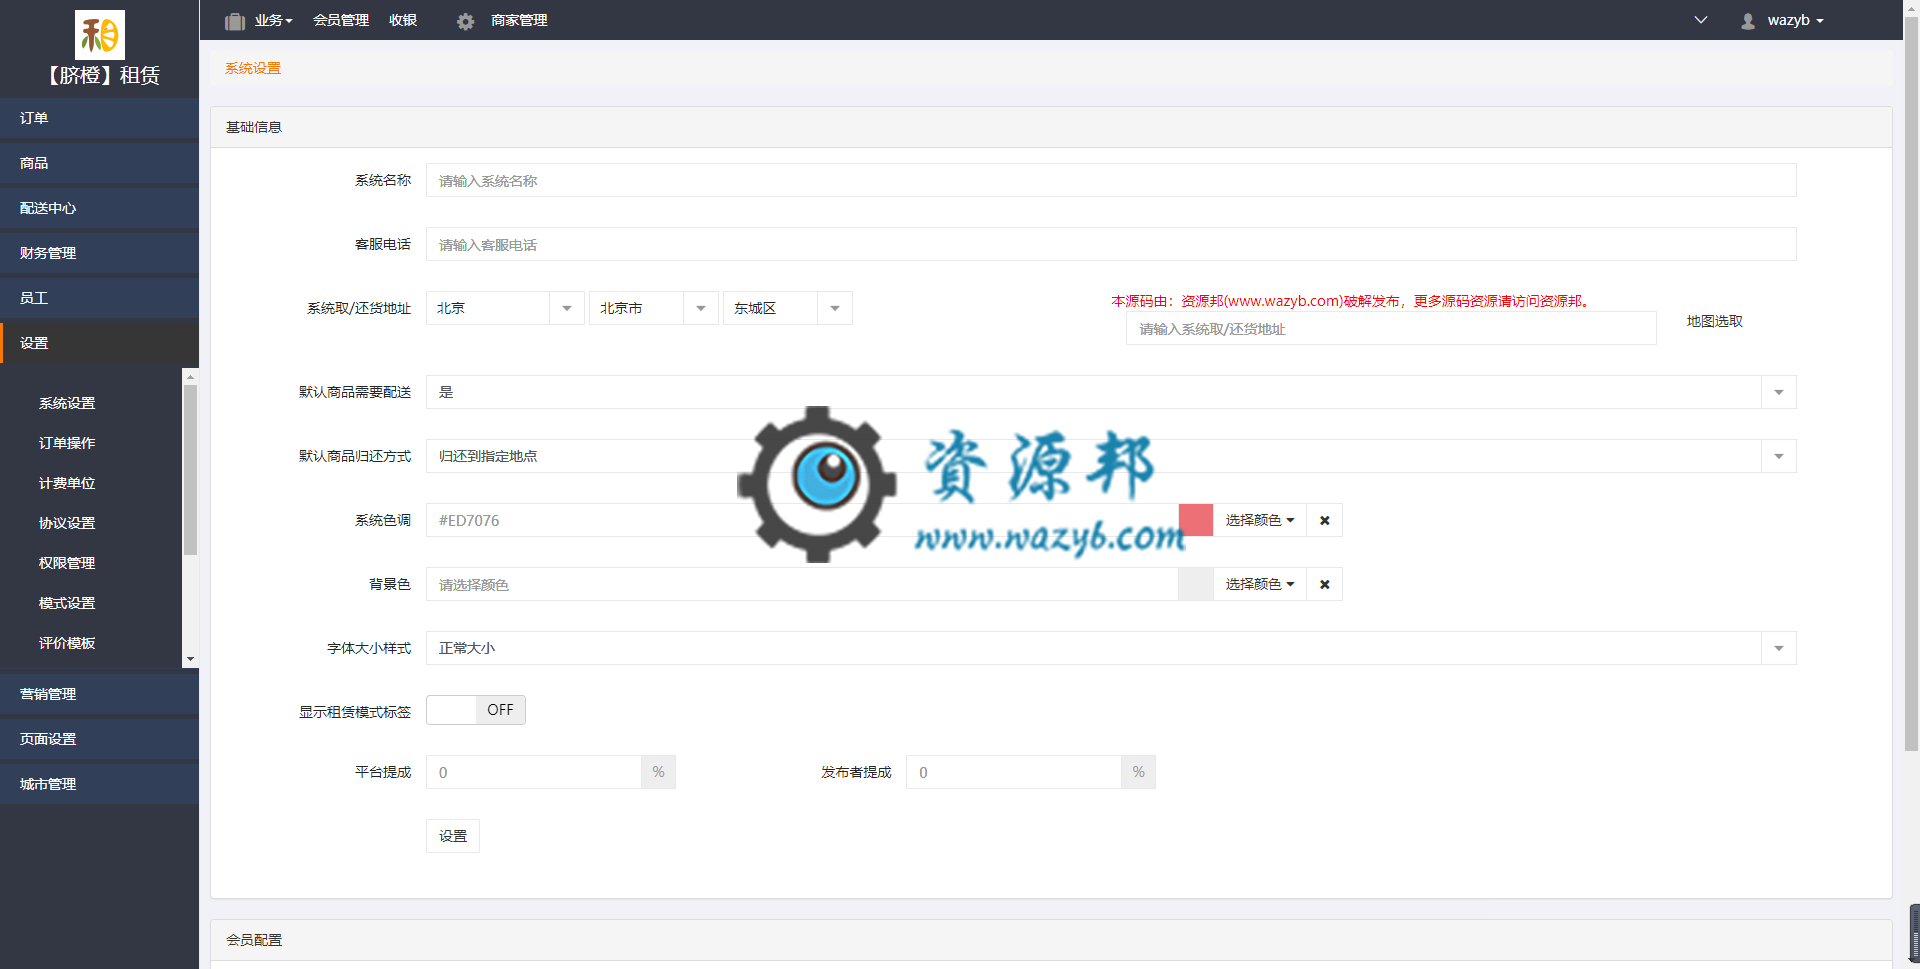Click the gear icon beside 商家管理

click(465, 21)
